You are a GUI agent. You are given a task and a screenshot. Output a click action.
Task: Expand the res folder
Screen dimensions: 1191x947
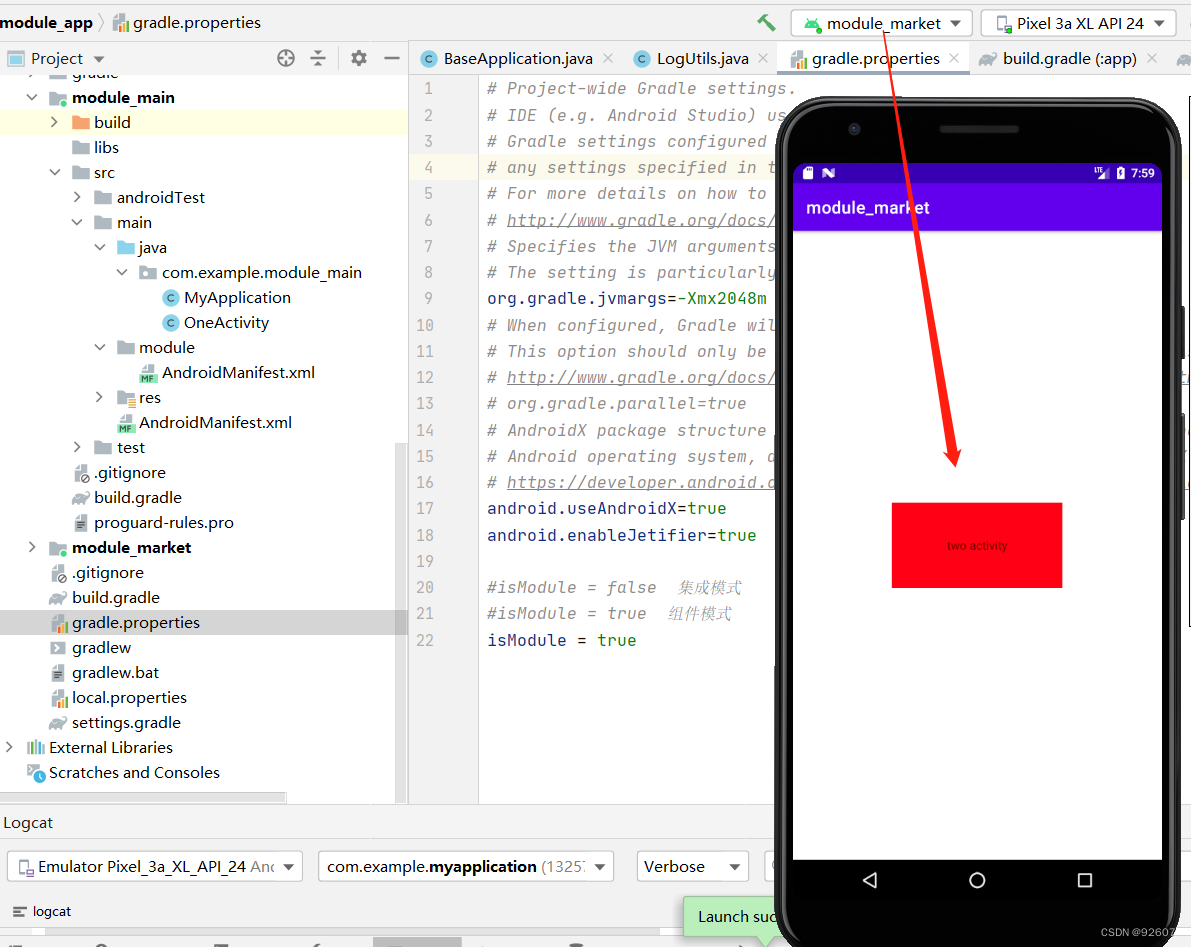coord(99,397)
